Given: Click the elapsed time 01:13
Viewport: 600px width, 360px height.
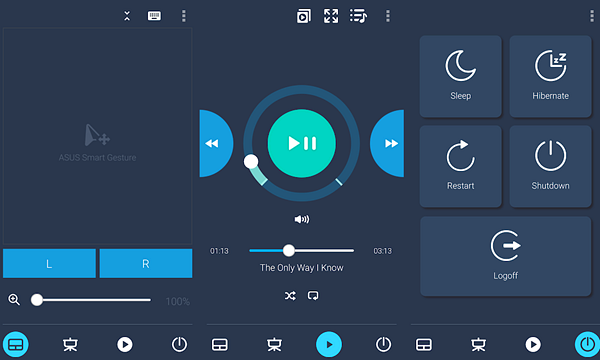Looking at the screenshot, I should pos(219,251).
